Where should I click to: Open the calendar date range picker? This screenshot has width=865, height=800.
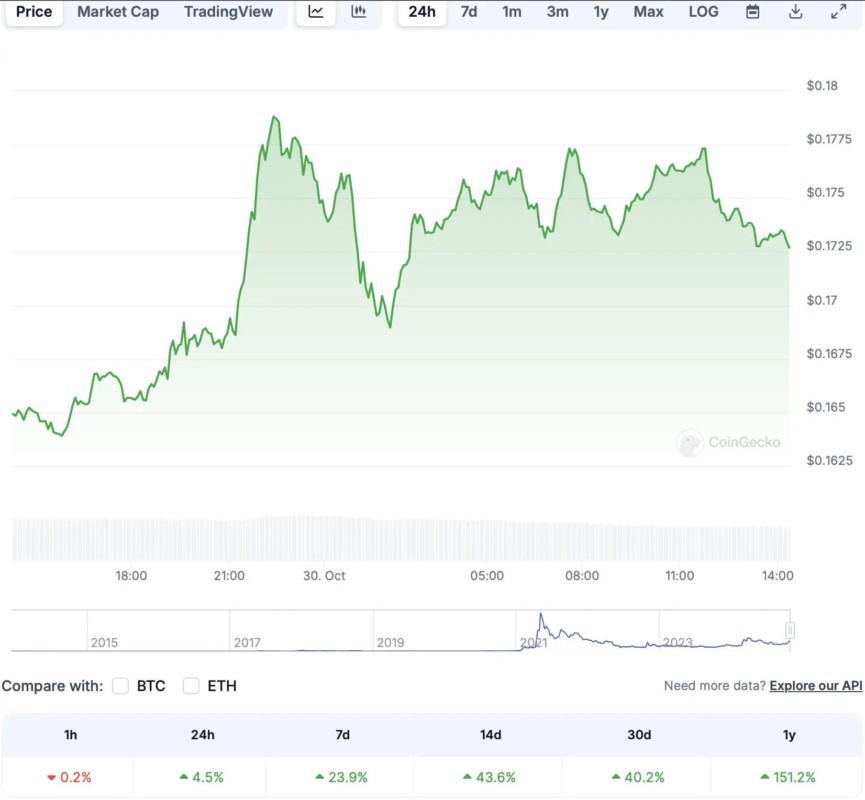pos(753,12)
